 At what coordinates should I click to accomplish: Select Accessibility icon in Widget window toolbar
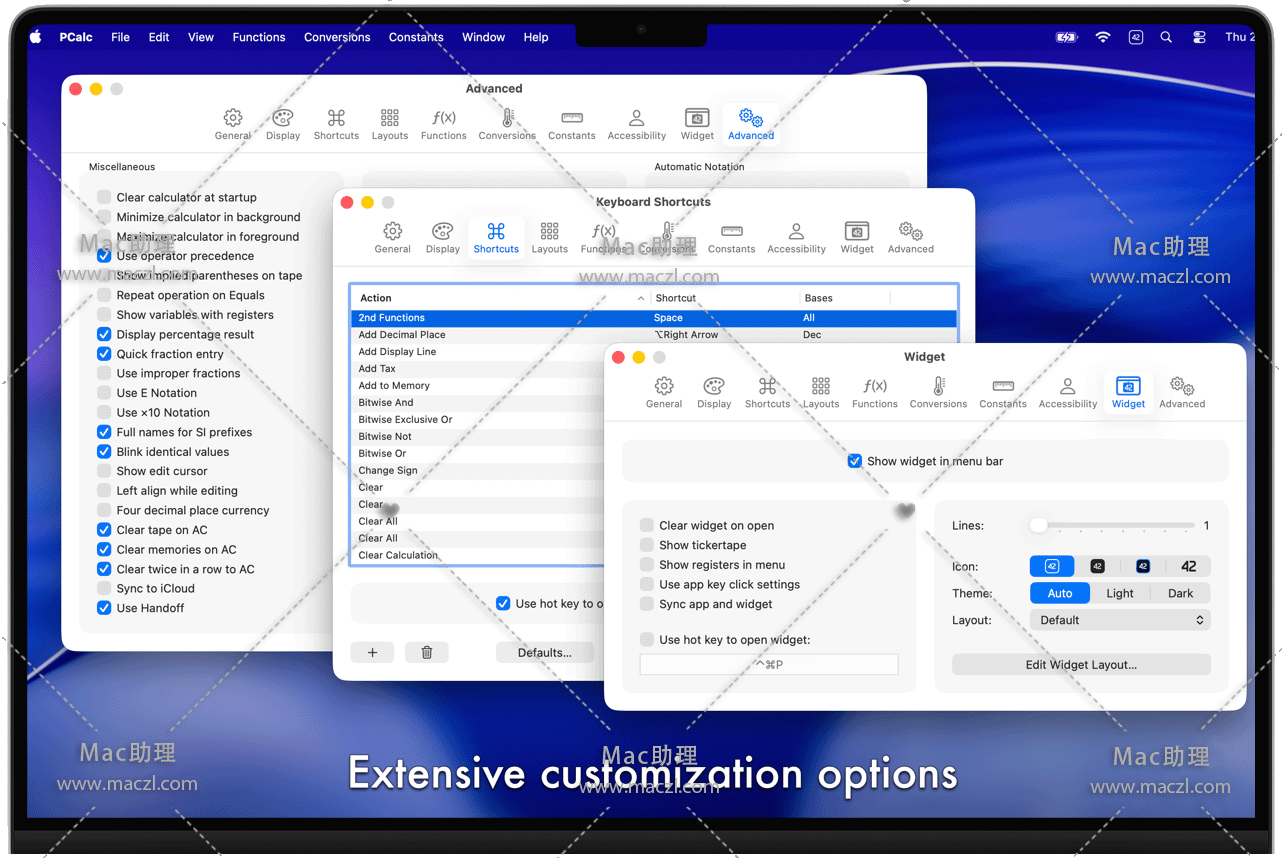tap(1067, 392)
